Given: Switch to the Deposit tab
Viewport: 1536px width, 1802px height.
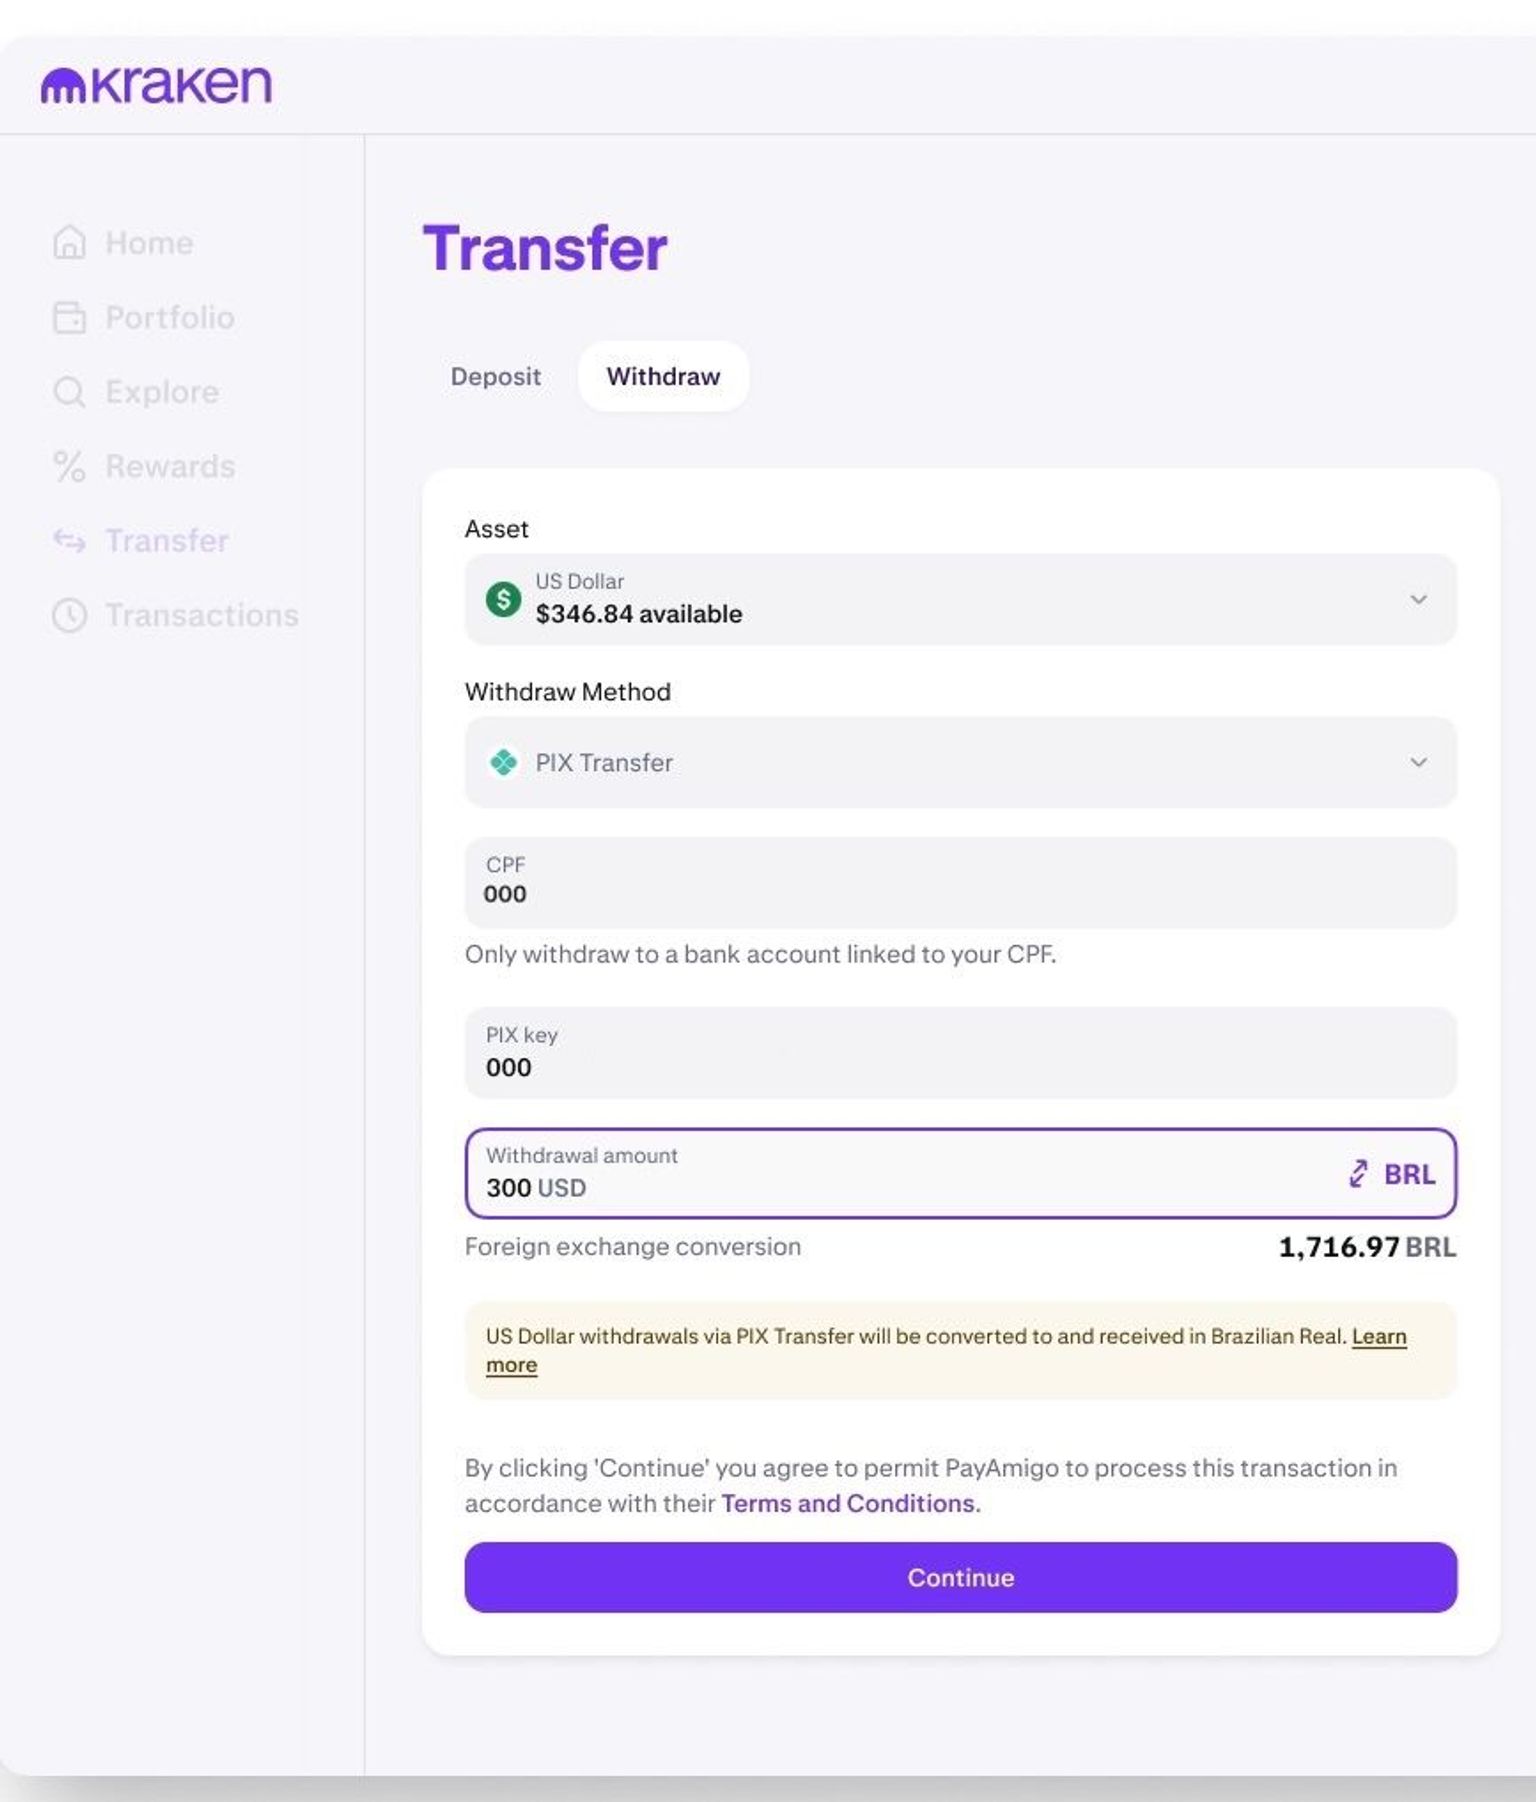Looking at the screenshot, I should pyautogui.click(x=496, y=377).
